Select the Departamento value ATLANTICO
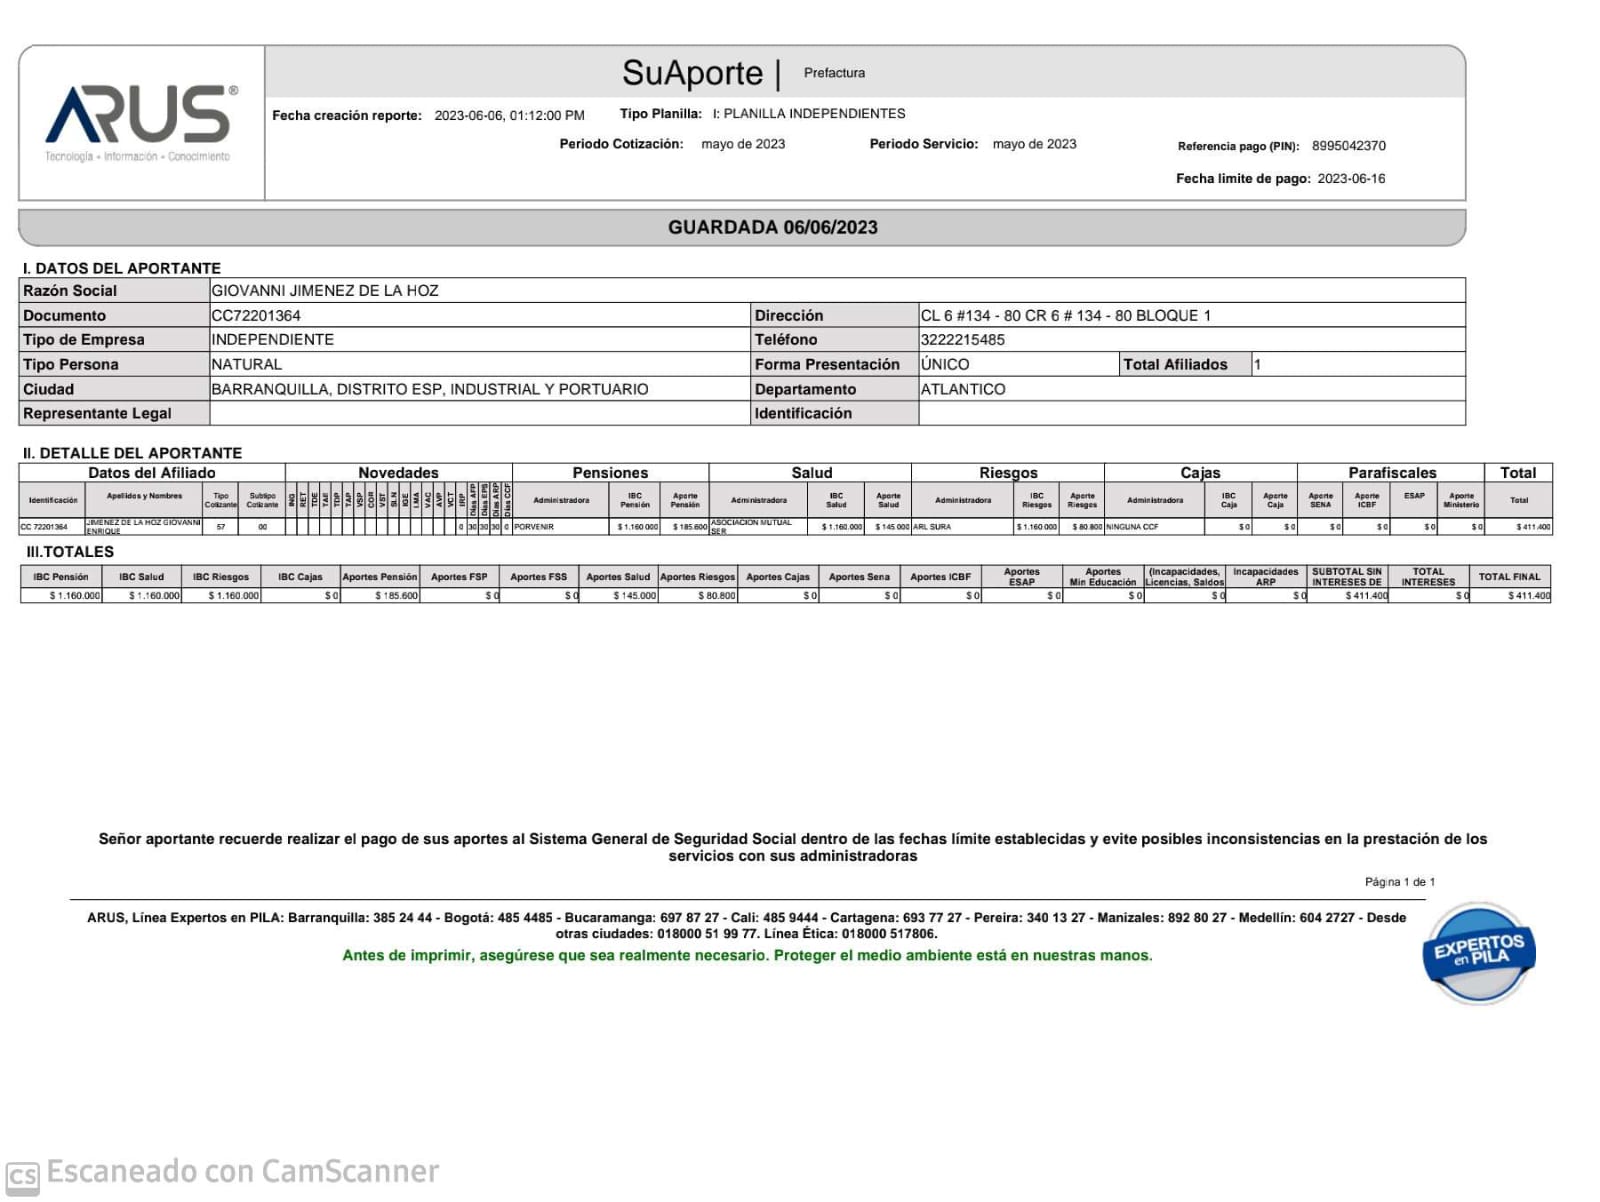Screen dimensions: 1600x1202 click(963, 389)
